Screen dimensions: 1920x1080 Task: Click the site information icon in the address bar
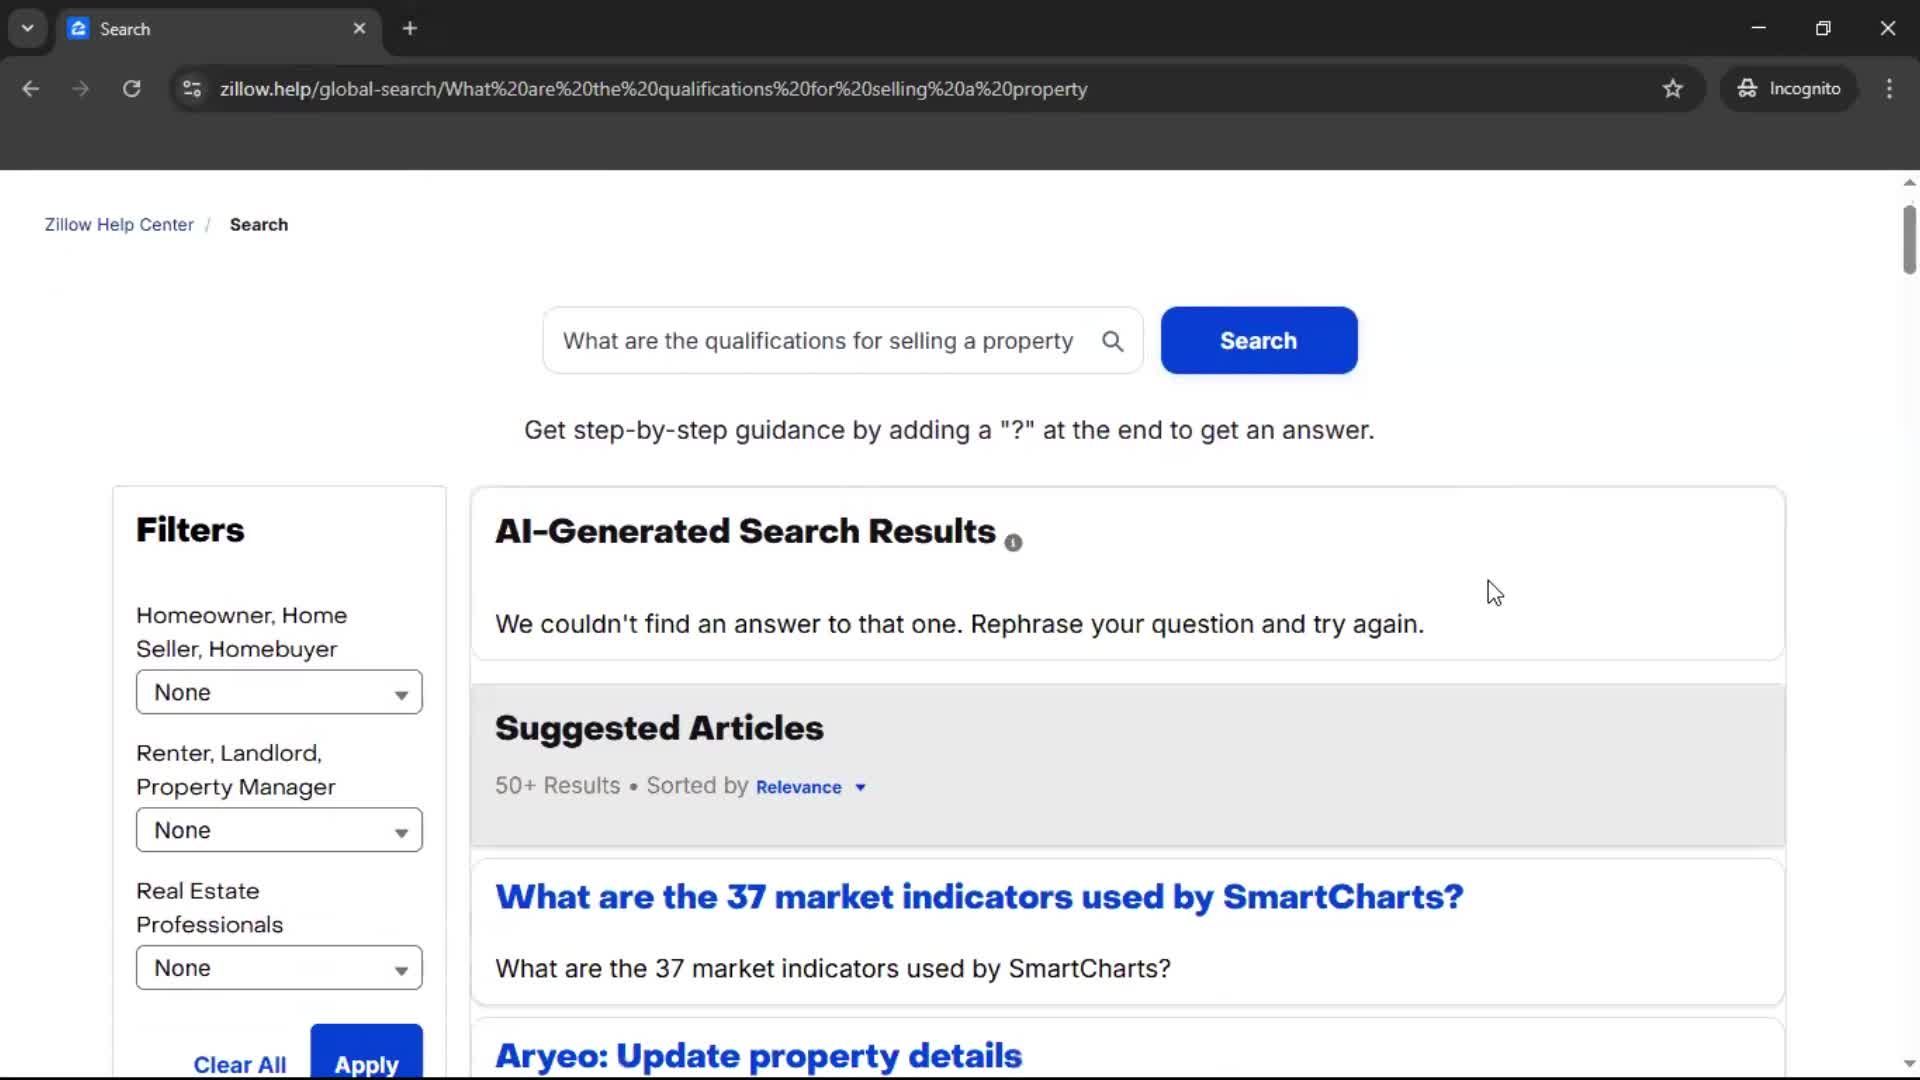coord(191,88)
